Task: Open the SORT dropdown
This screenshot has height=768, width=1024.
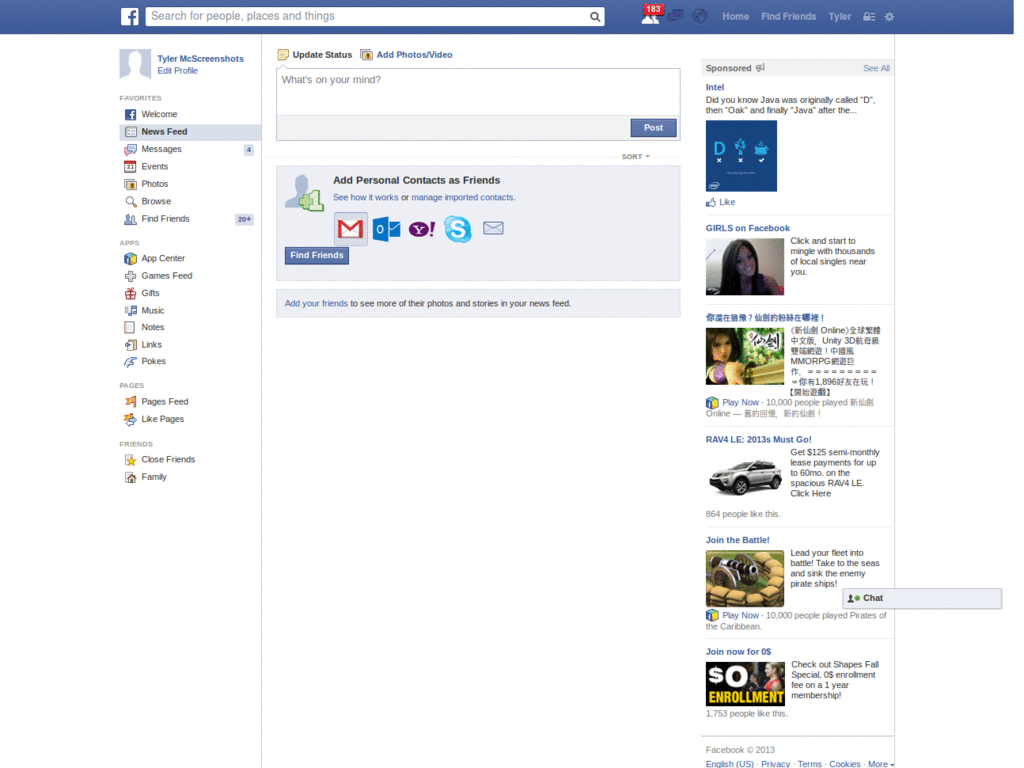Action: click(x=635, y=157)
